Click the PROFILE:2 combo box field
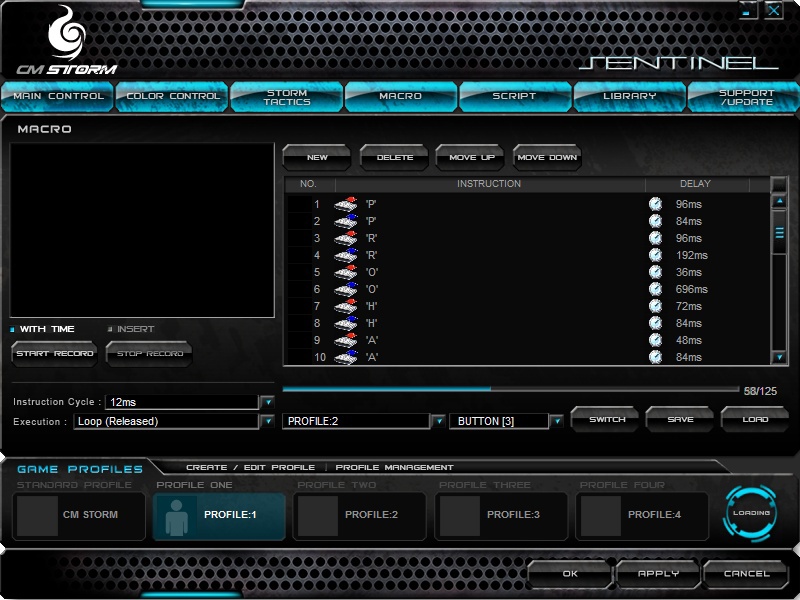This screenshot has height=600, width=800. tap(356, 421)
